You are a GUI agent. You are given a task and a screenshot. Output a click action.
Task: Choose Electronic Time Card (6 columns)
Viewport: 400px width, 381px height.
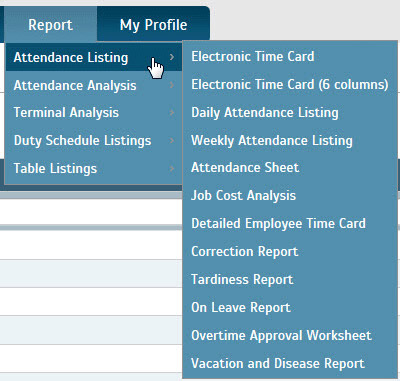[290, 84]
